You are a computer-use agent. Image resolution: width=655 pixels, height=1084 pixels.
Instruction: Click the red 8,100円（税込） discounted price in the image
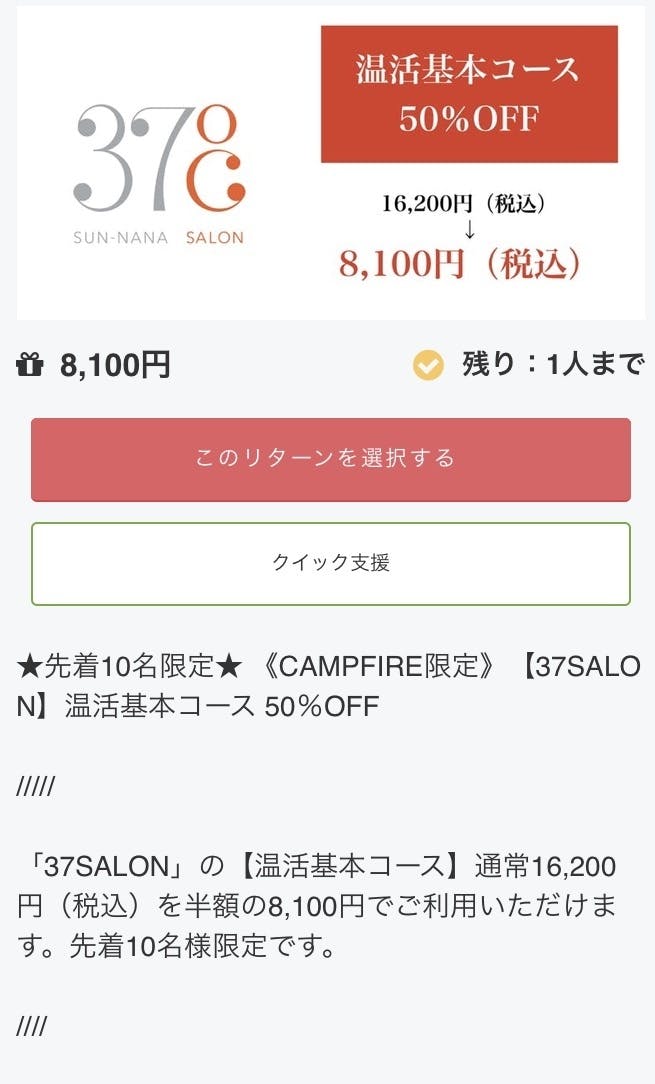pyautogui.click(x=460, y=263)
